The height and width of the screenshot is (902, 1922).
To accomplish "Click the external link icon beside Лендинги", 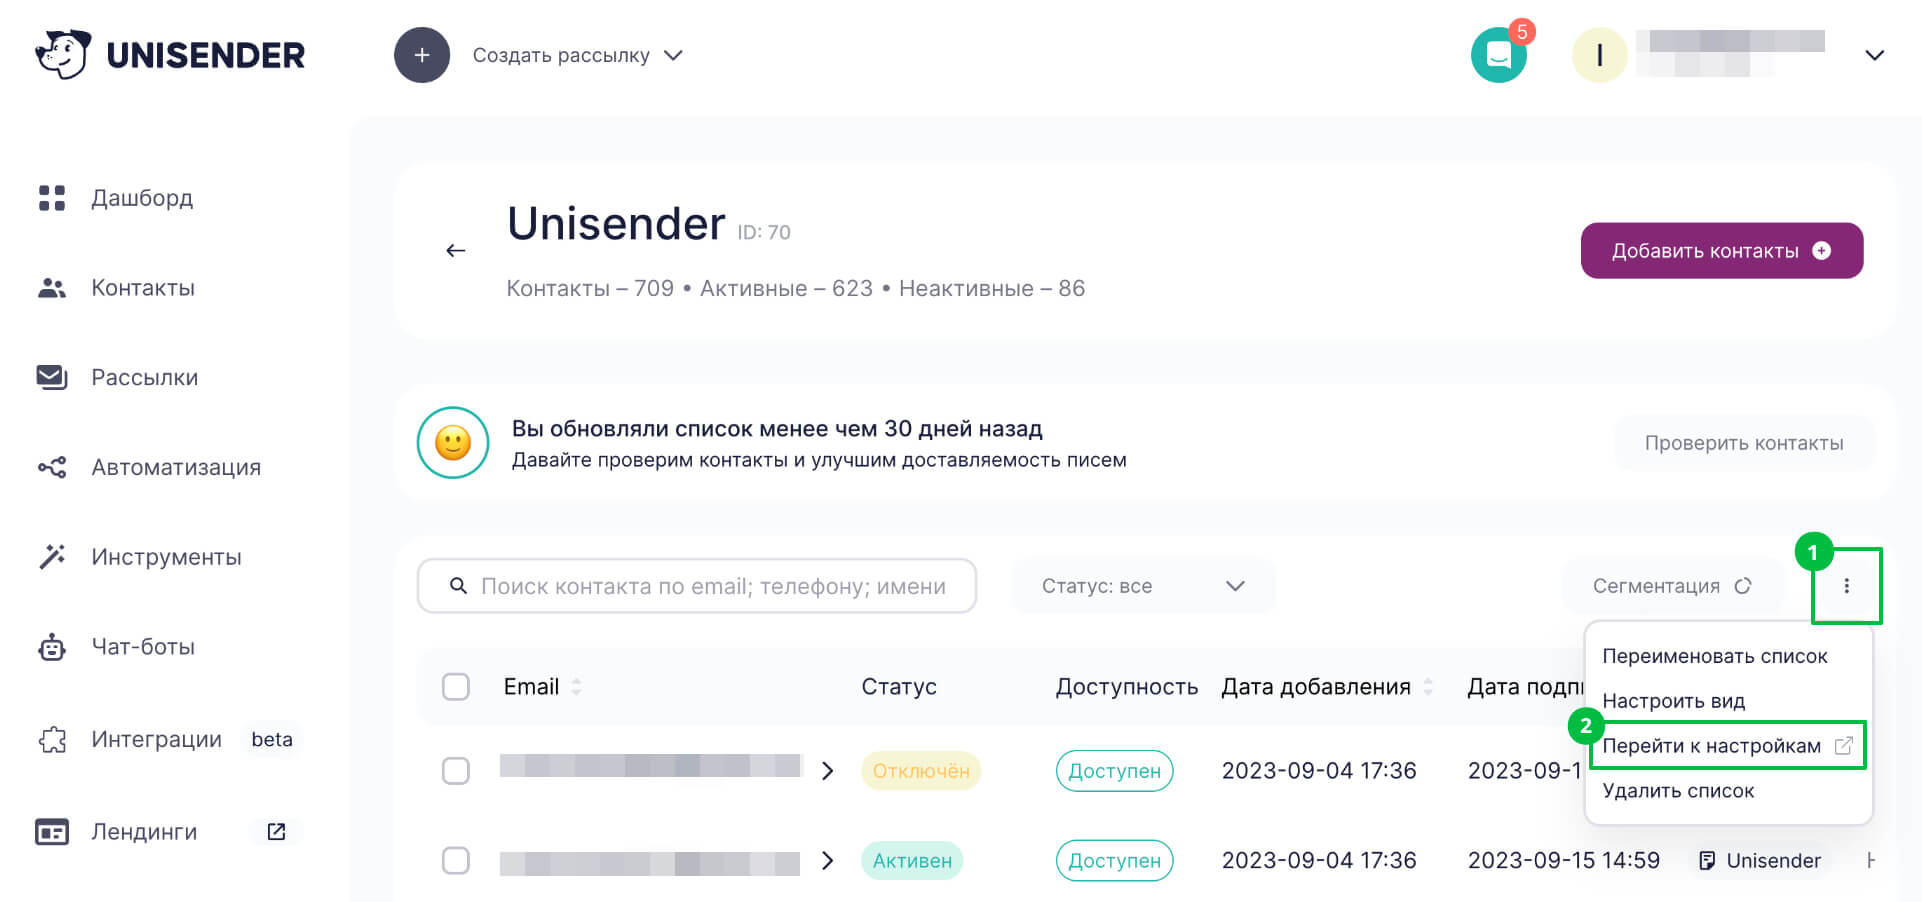I will (x=277, y=832).
